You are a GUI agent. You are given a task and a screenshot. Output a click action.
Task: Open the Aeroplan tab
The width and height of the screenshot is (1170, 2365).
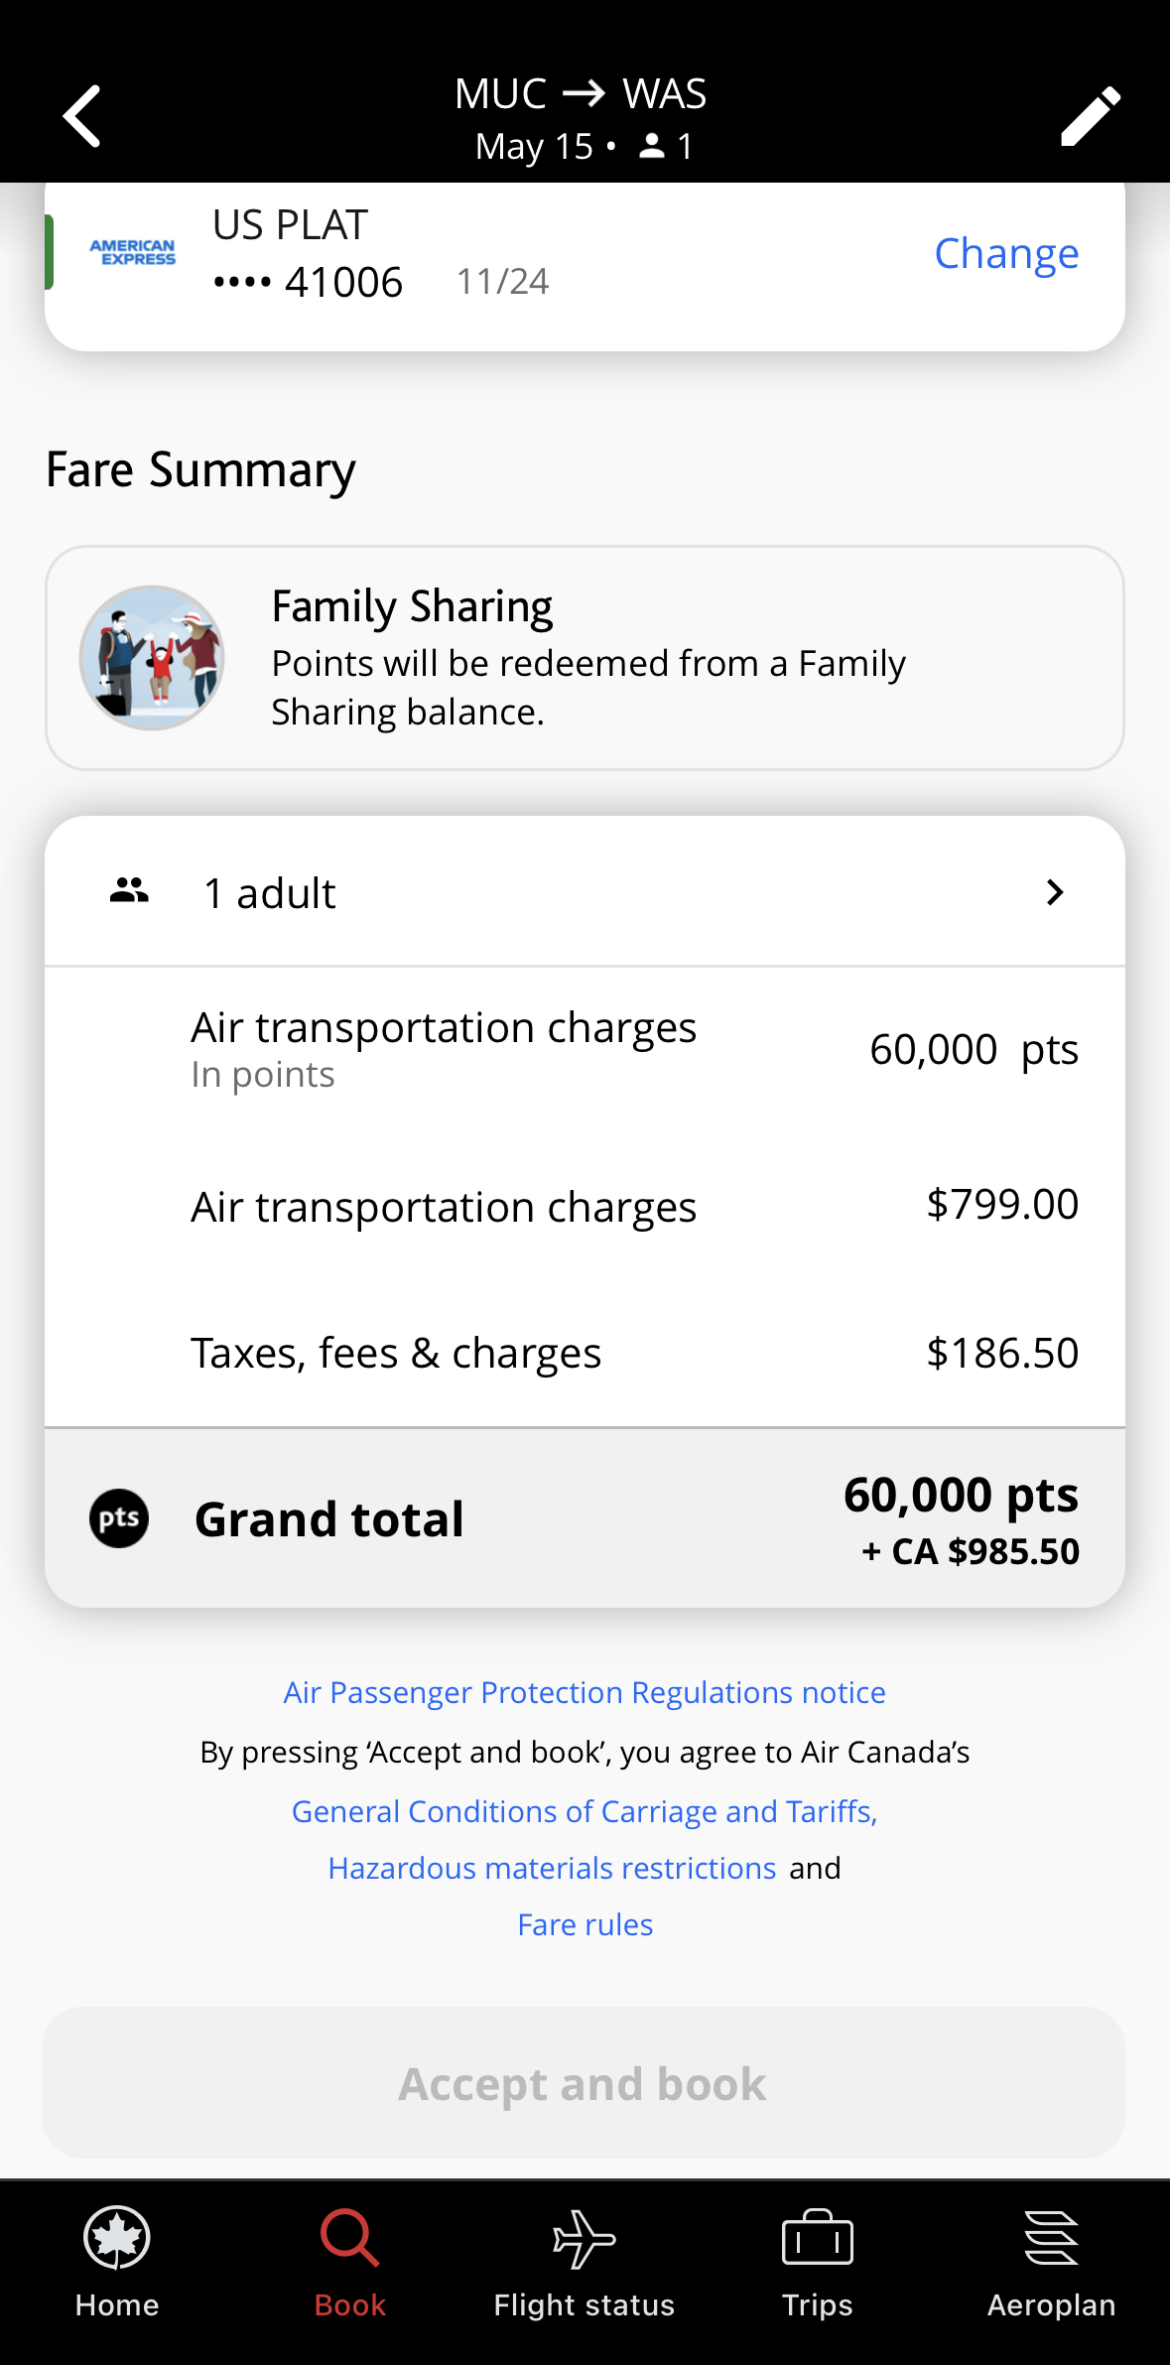pos(1051,2264)
